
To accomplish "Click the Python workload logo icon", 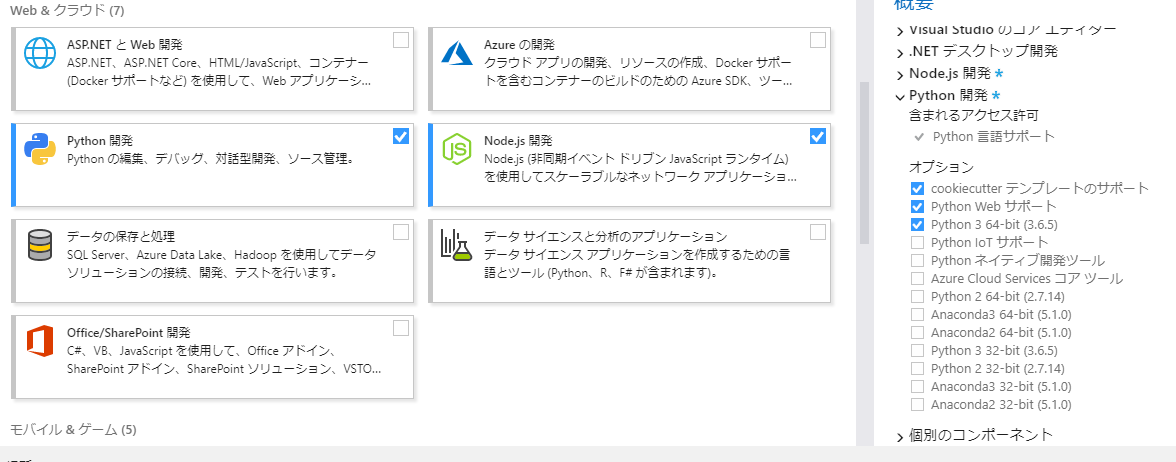I will 40,149.
